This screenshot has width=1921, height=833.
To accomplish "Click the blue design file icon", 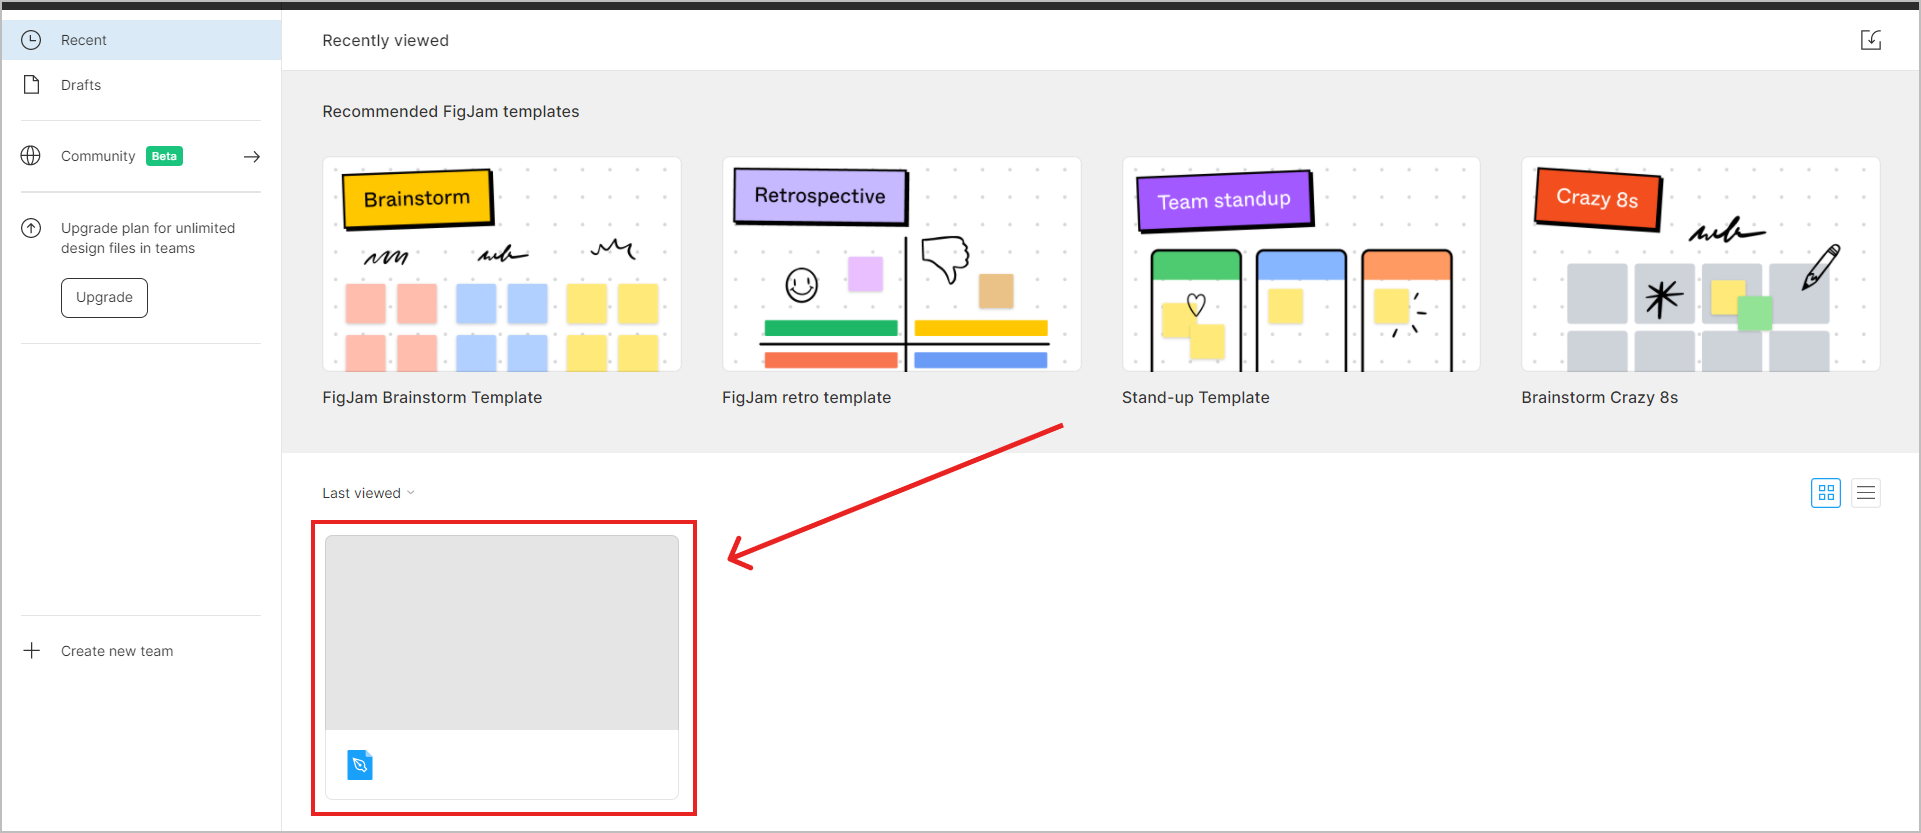I will click(360, 765).
